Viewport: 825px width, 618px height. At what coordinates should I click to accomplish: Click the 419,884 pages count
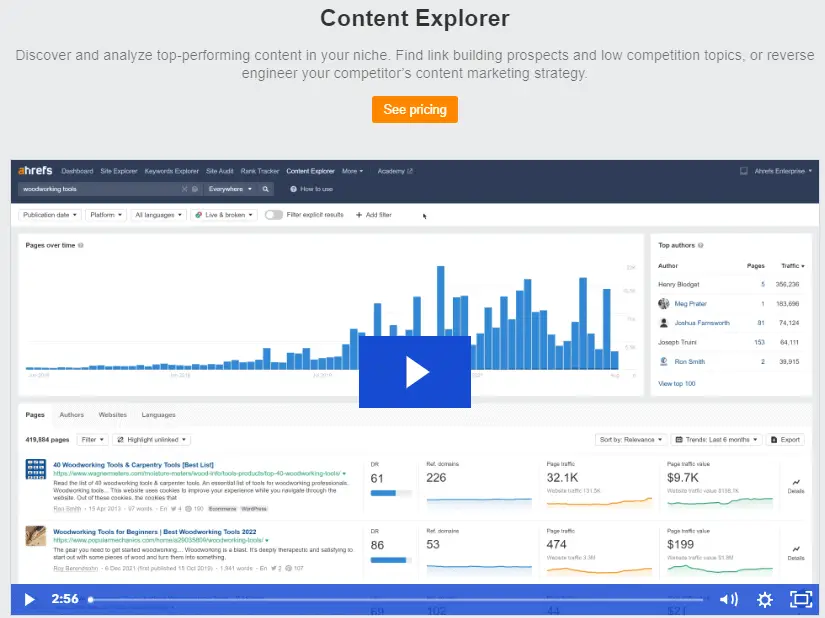pyautogui.click(x=47, y=440)
